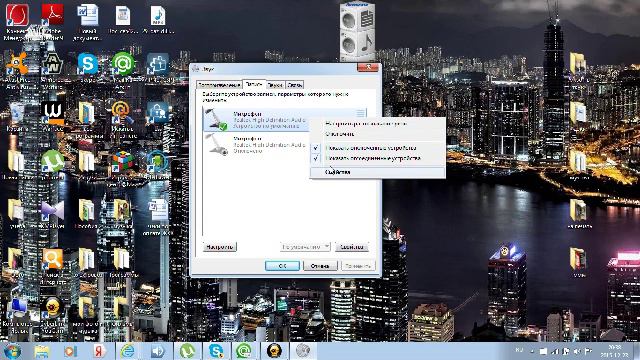Expand the 'Set Default' dropdown arrow
Screen dimensions: 640x360
[x=327, y=247]
